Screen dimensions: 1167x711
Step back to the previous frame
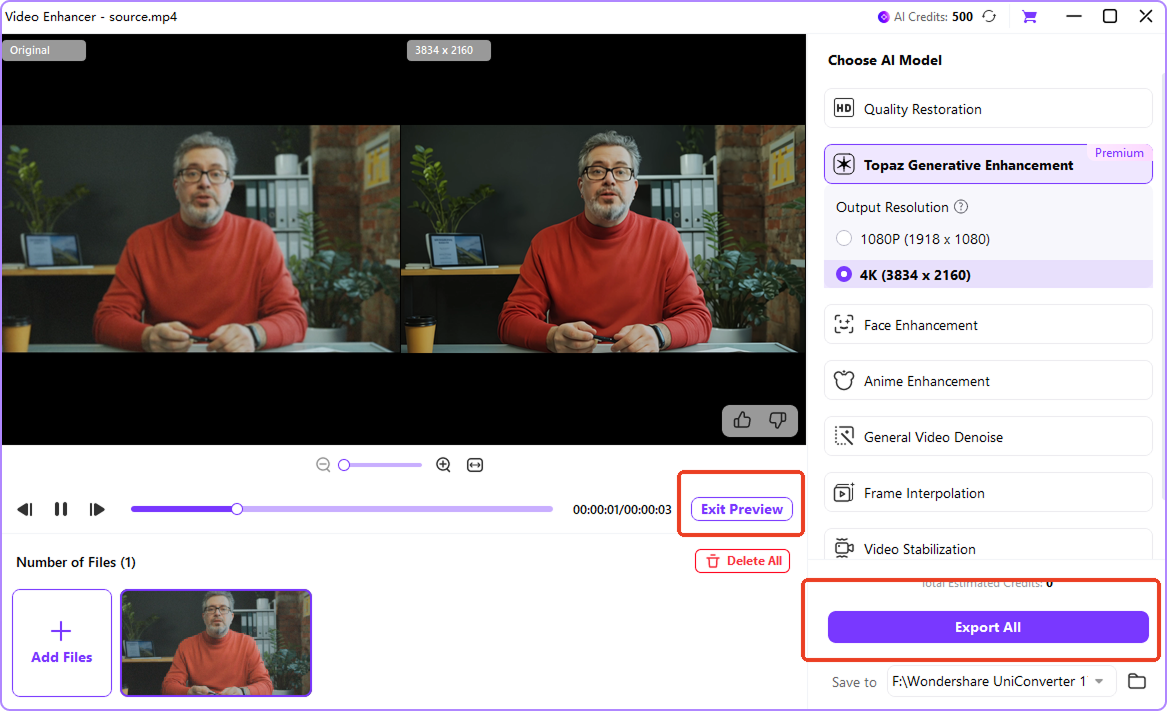tap(25, 509)
